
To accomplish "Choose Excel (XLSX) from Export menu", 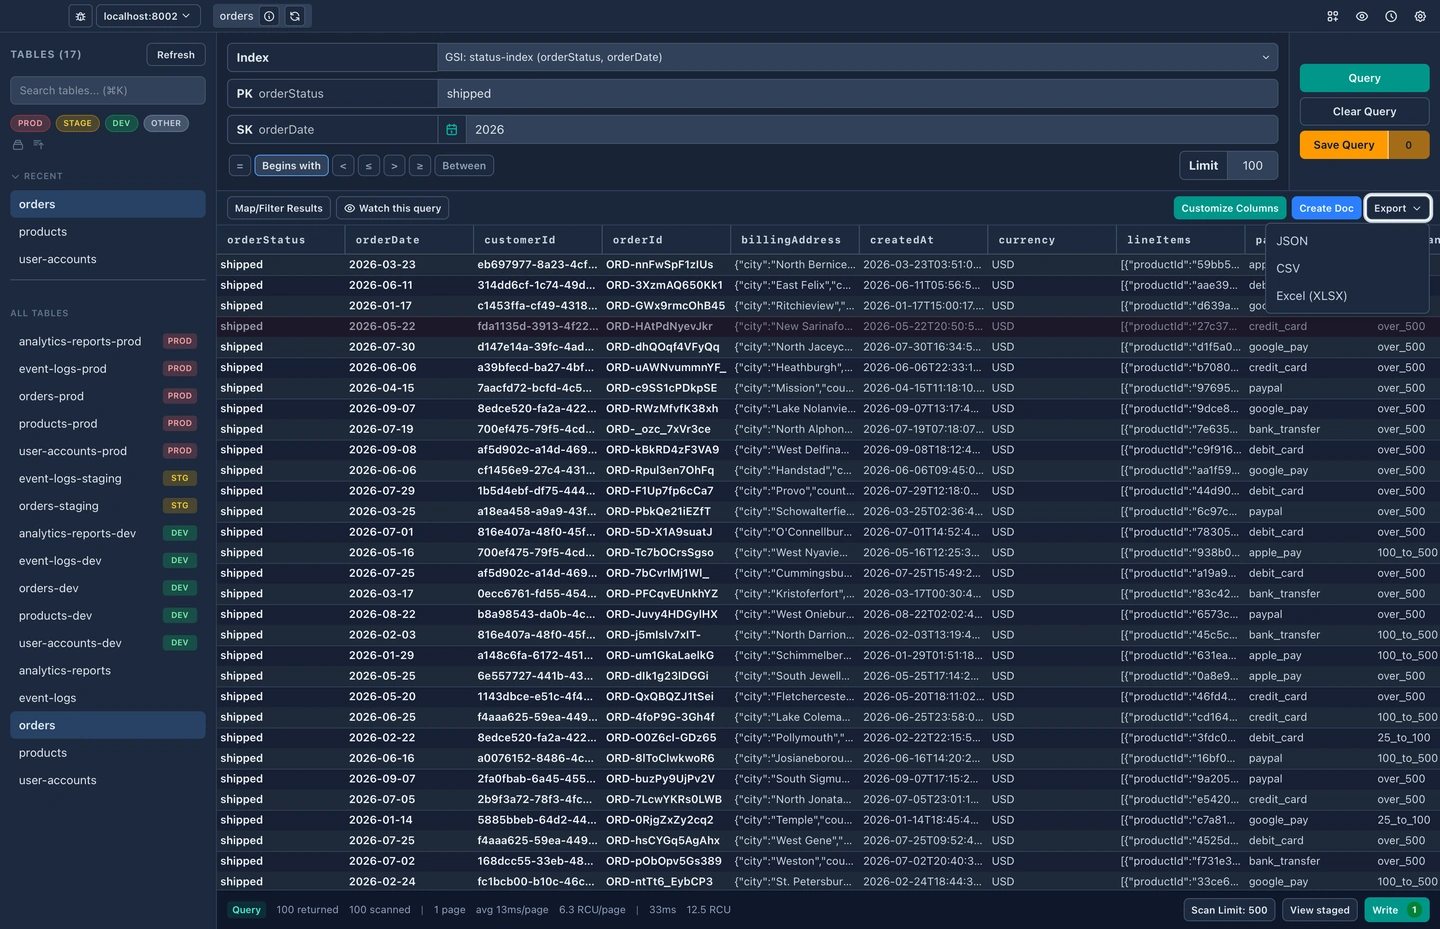I will coord(1347,296).
